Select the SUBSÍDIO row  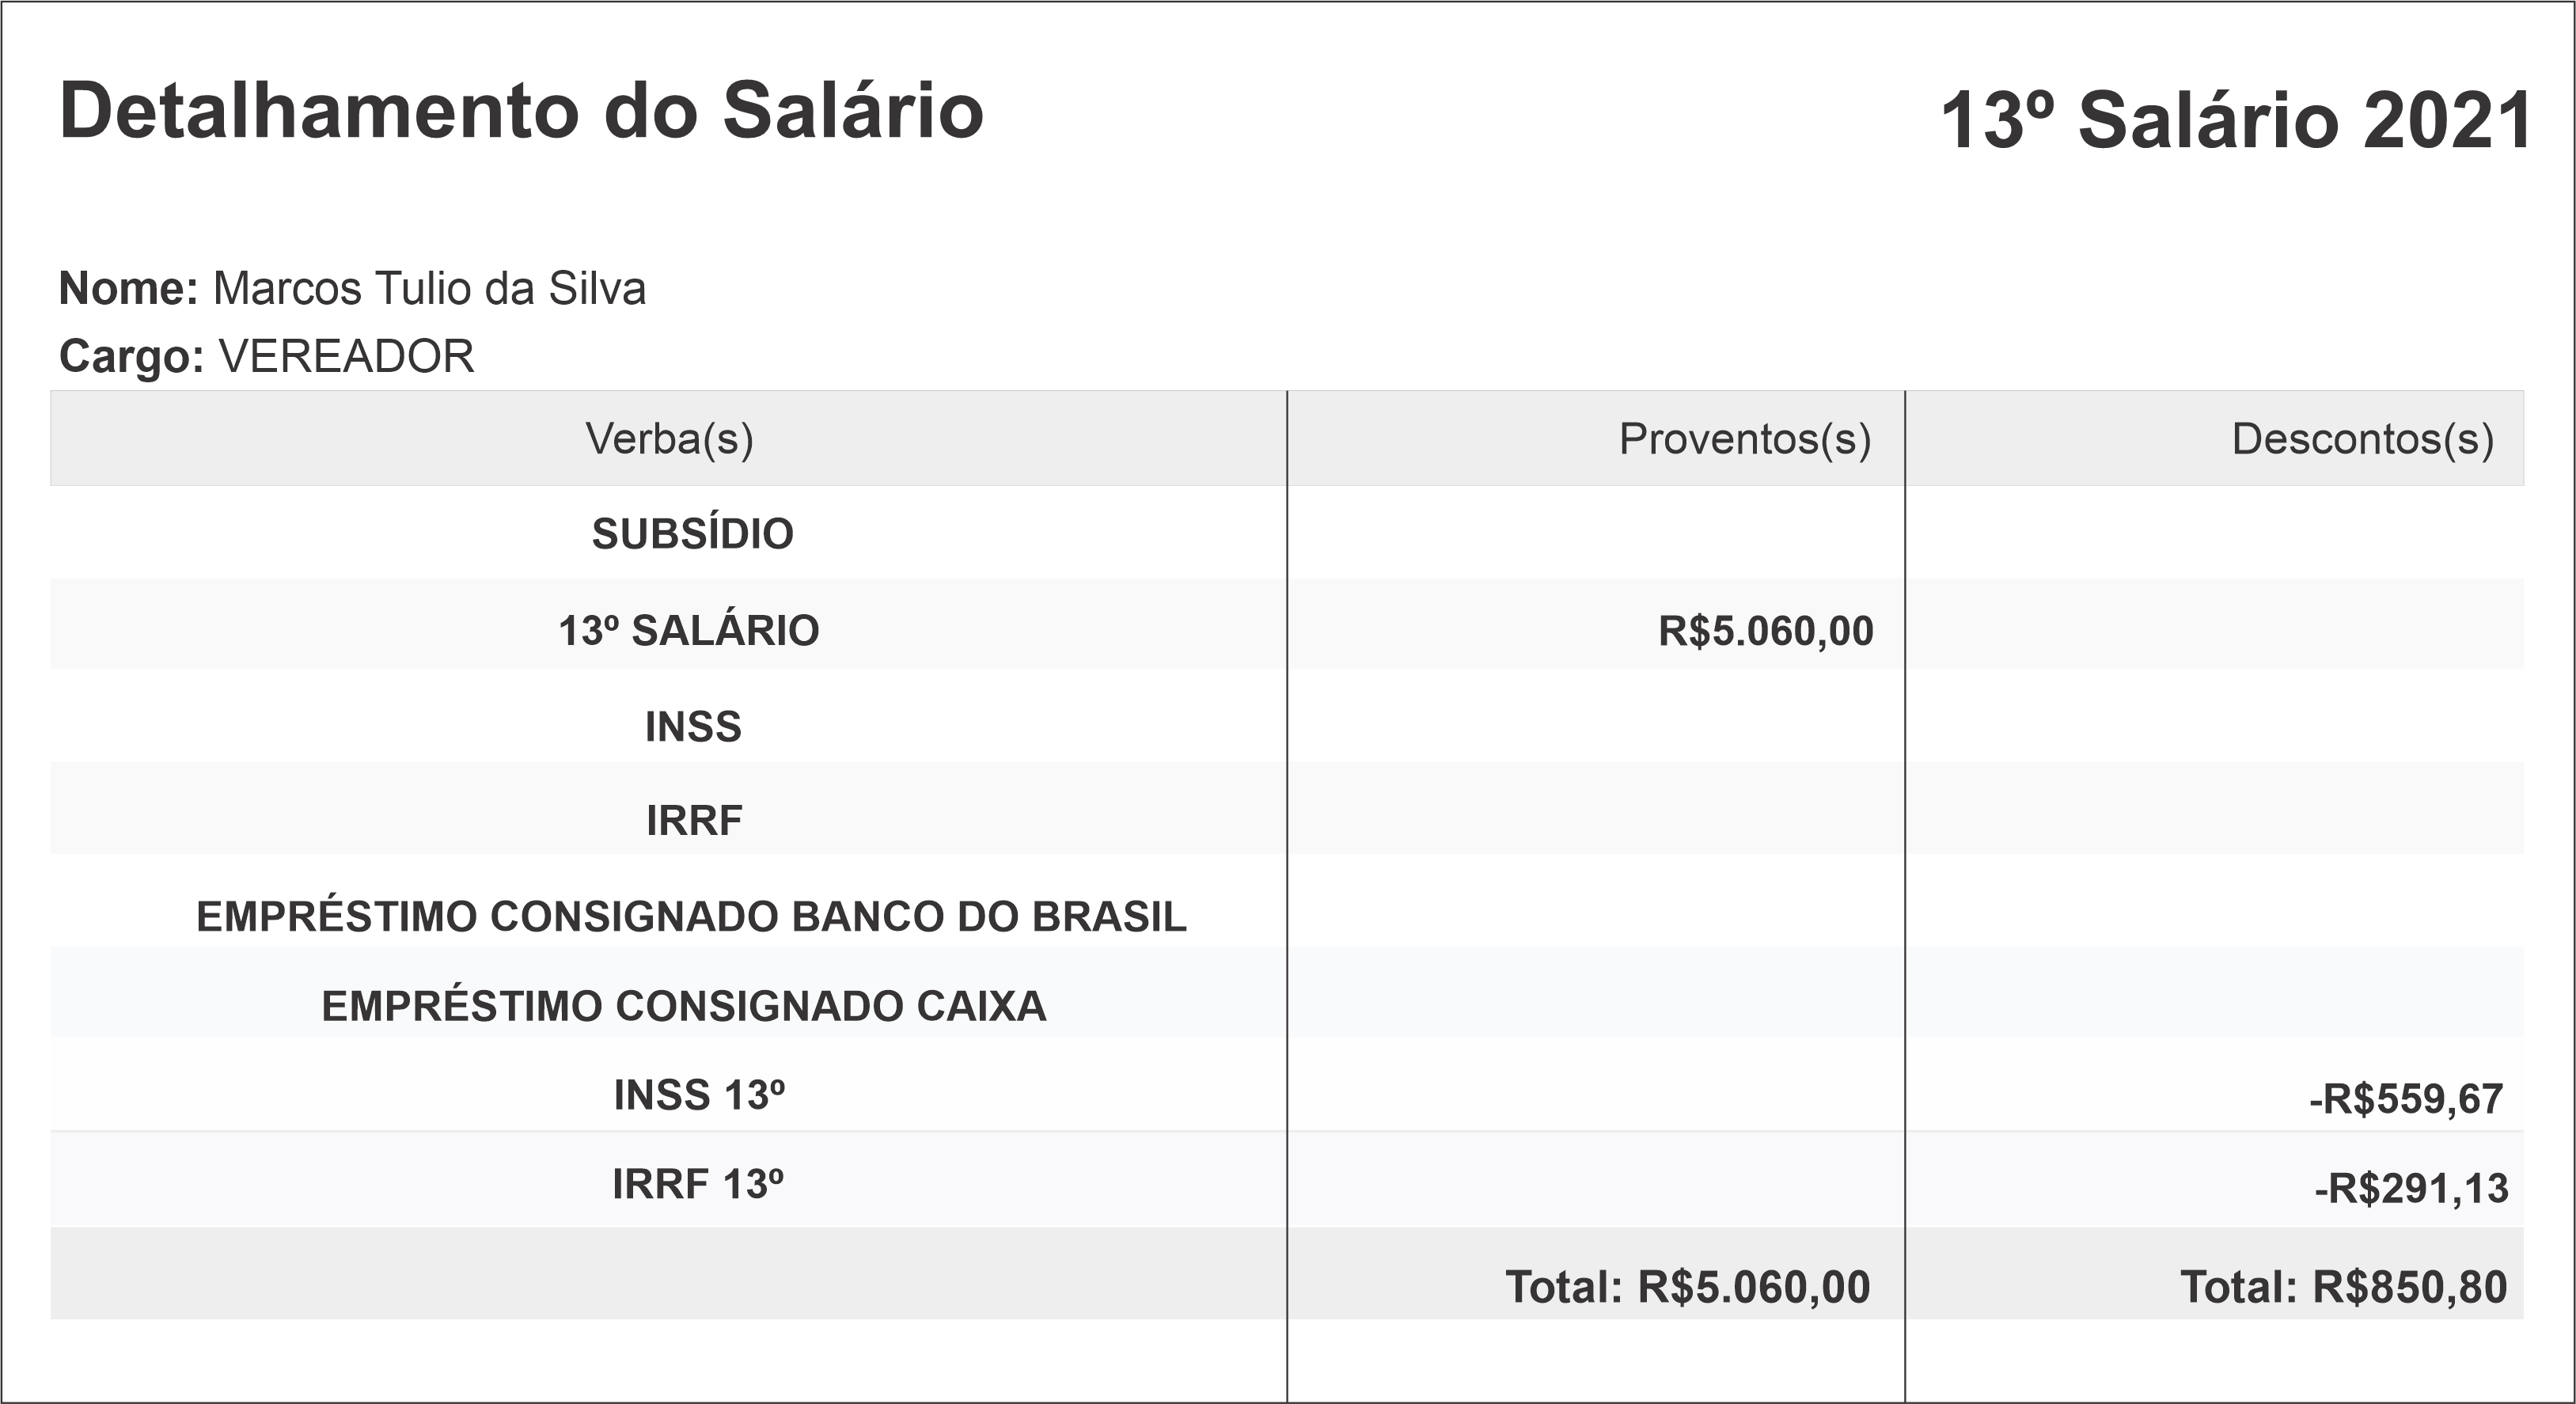pos(692,534)
